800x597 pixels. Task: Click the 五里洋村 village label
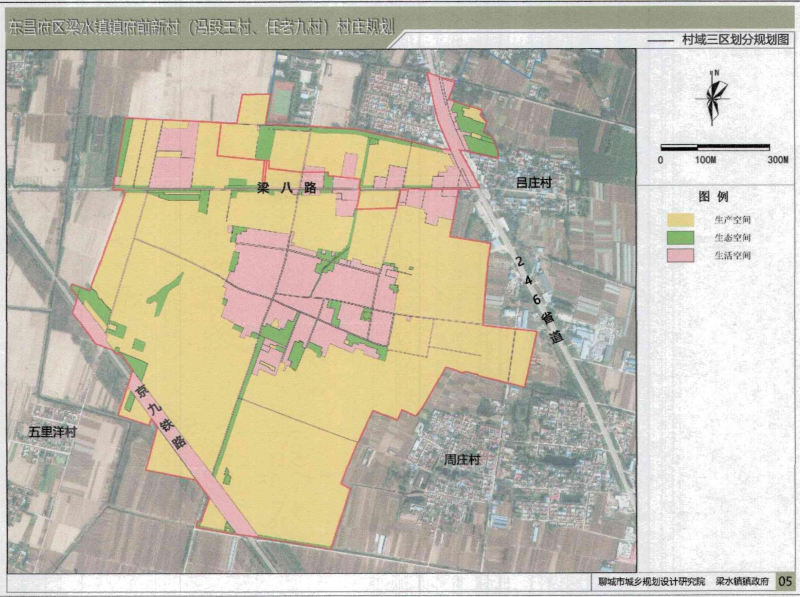[54, 432]
